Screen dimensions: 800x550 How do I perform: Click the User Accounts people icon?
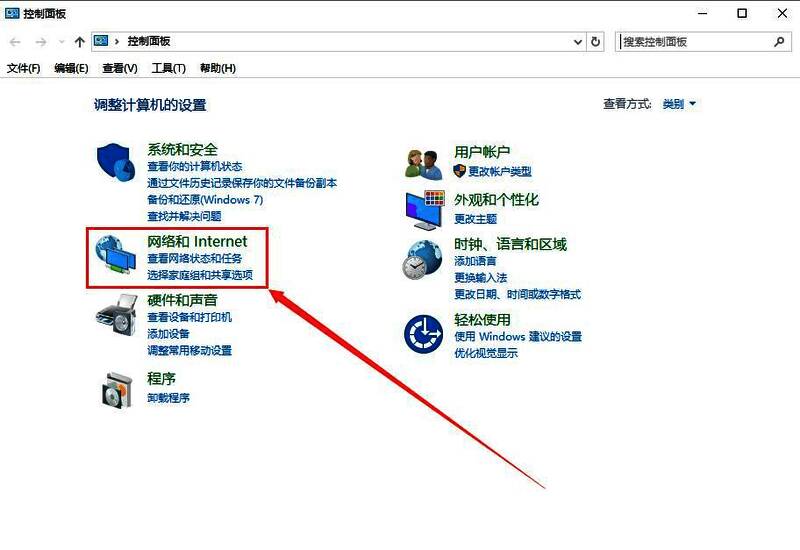(424, 163)
